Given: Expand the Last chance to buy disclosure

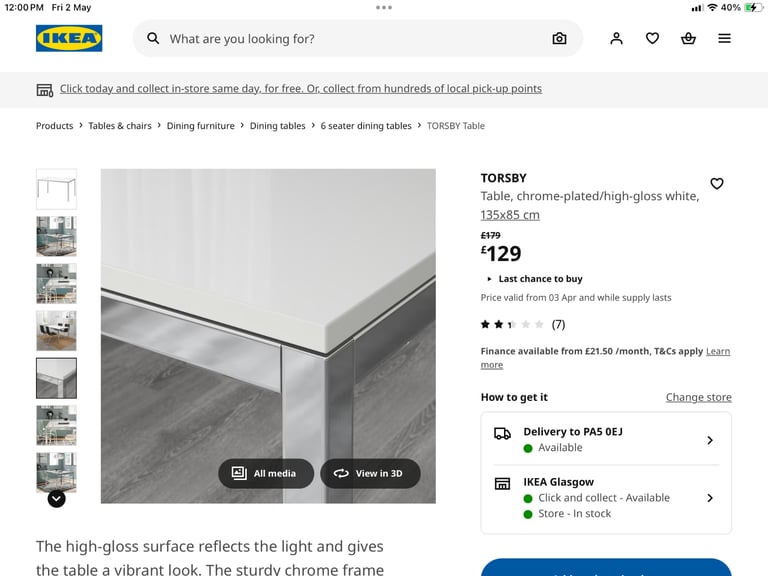Looking at the screenshot, I should [535, 279].
